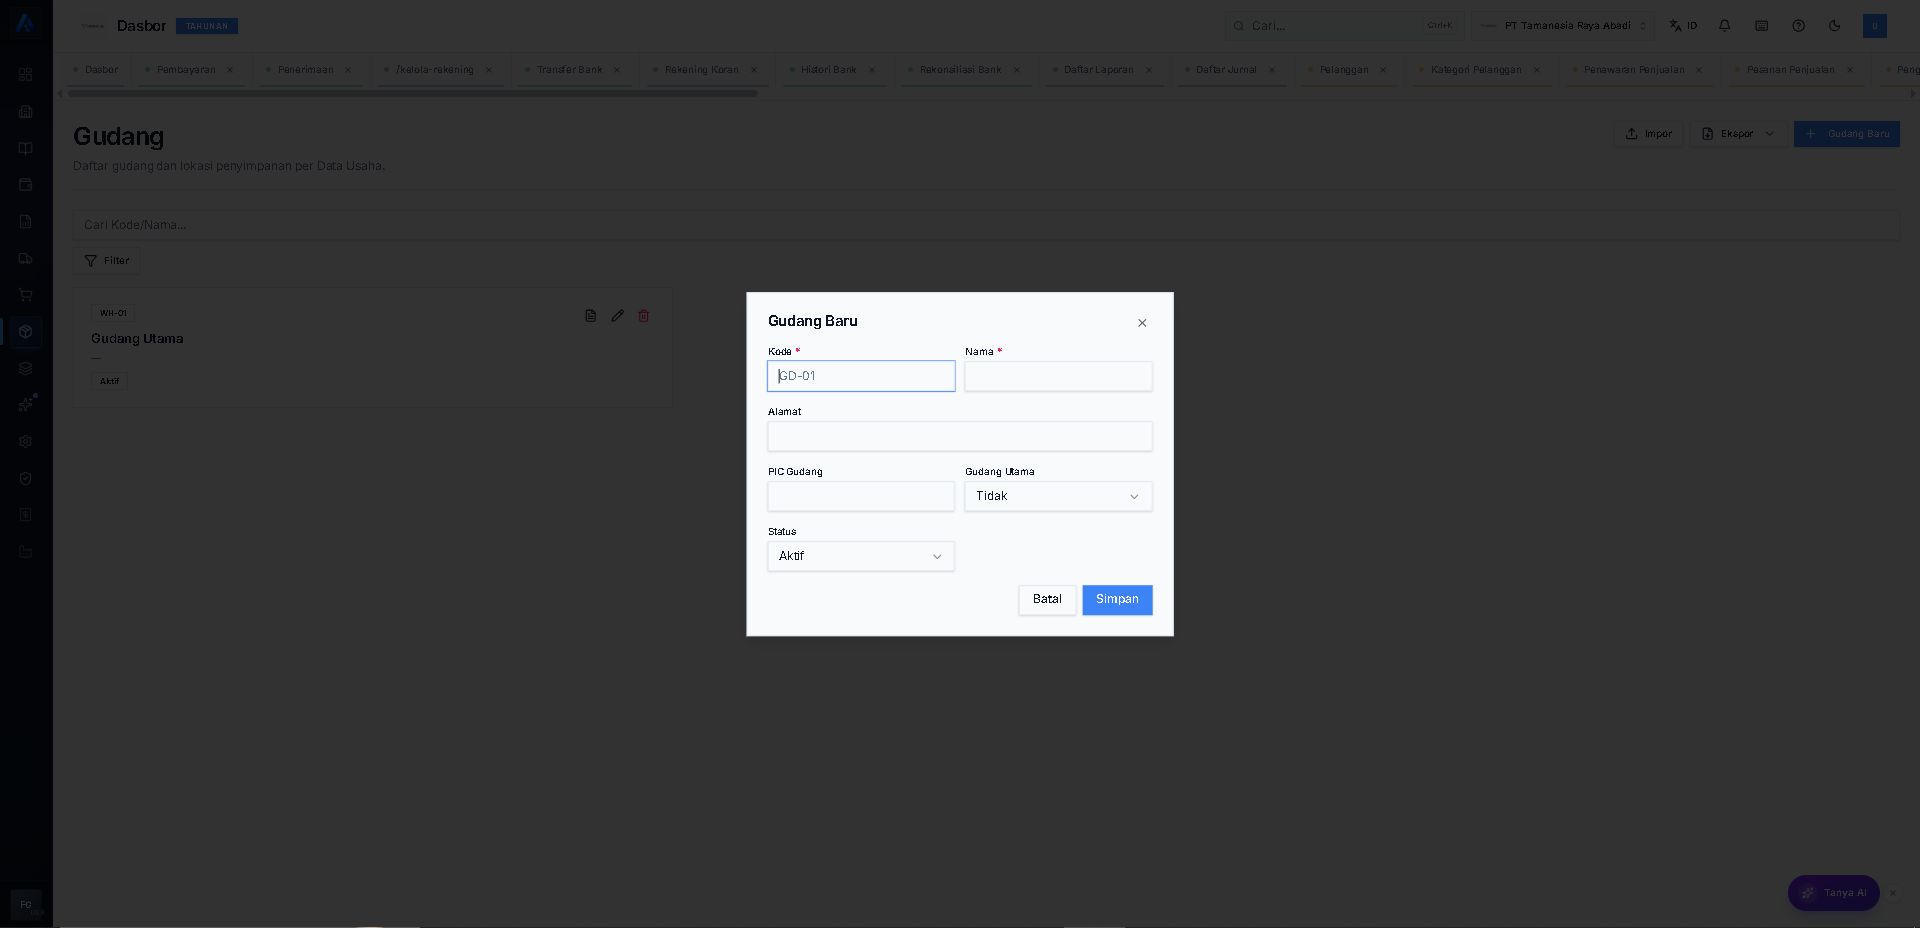Click the Nama input field
The width and height of the screenshot is (1920, 928).
(1058, 376)
